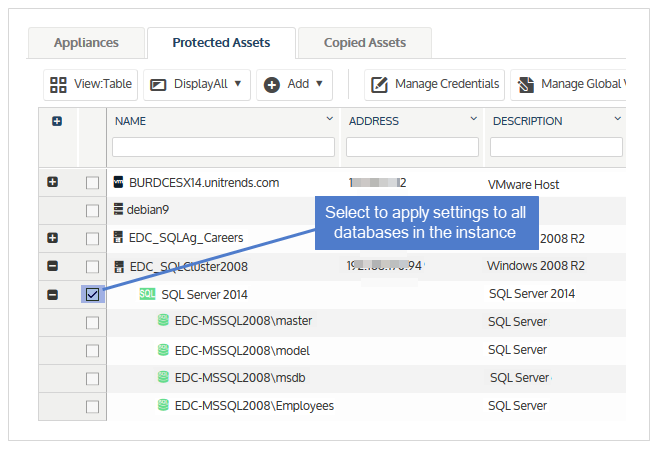This screenshot has width=664, height=461.
Task: Click the SQL Server 2014 instance name
Action: [x=205, y=295]
